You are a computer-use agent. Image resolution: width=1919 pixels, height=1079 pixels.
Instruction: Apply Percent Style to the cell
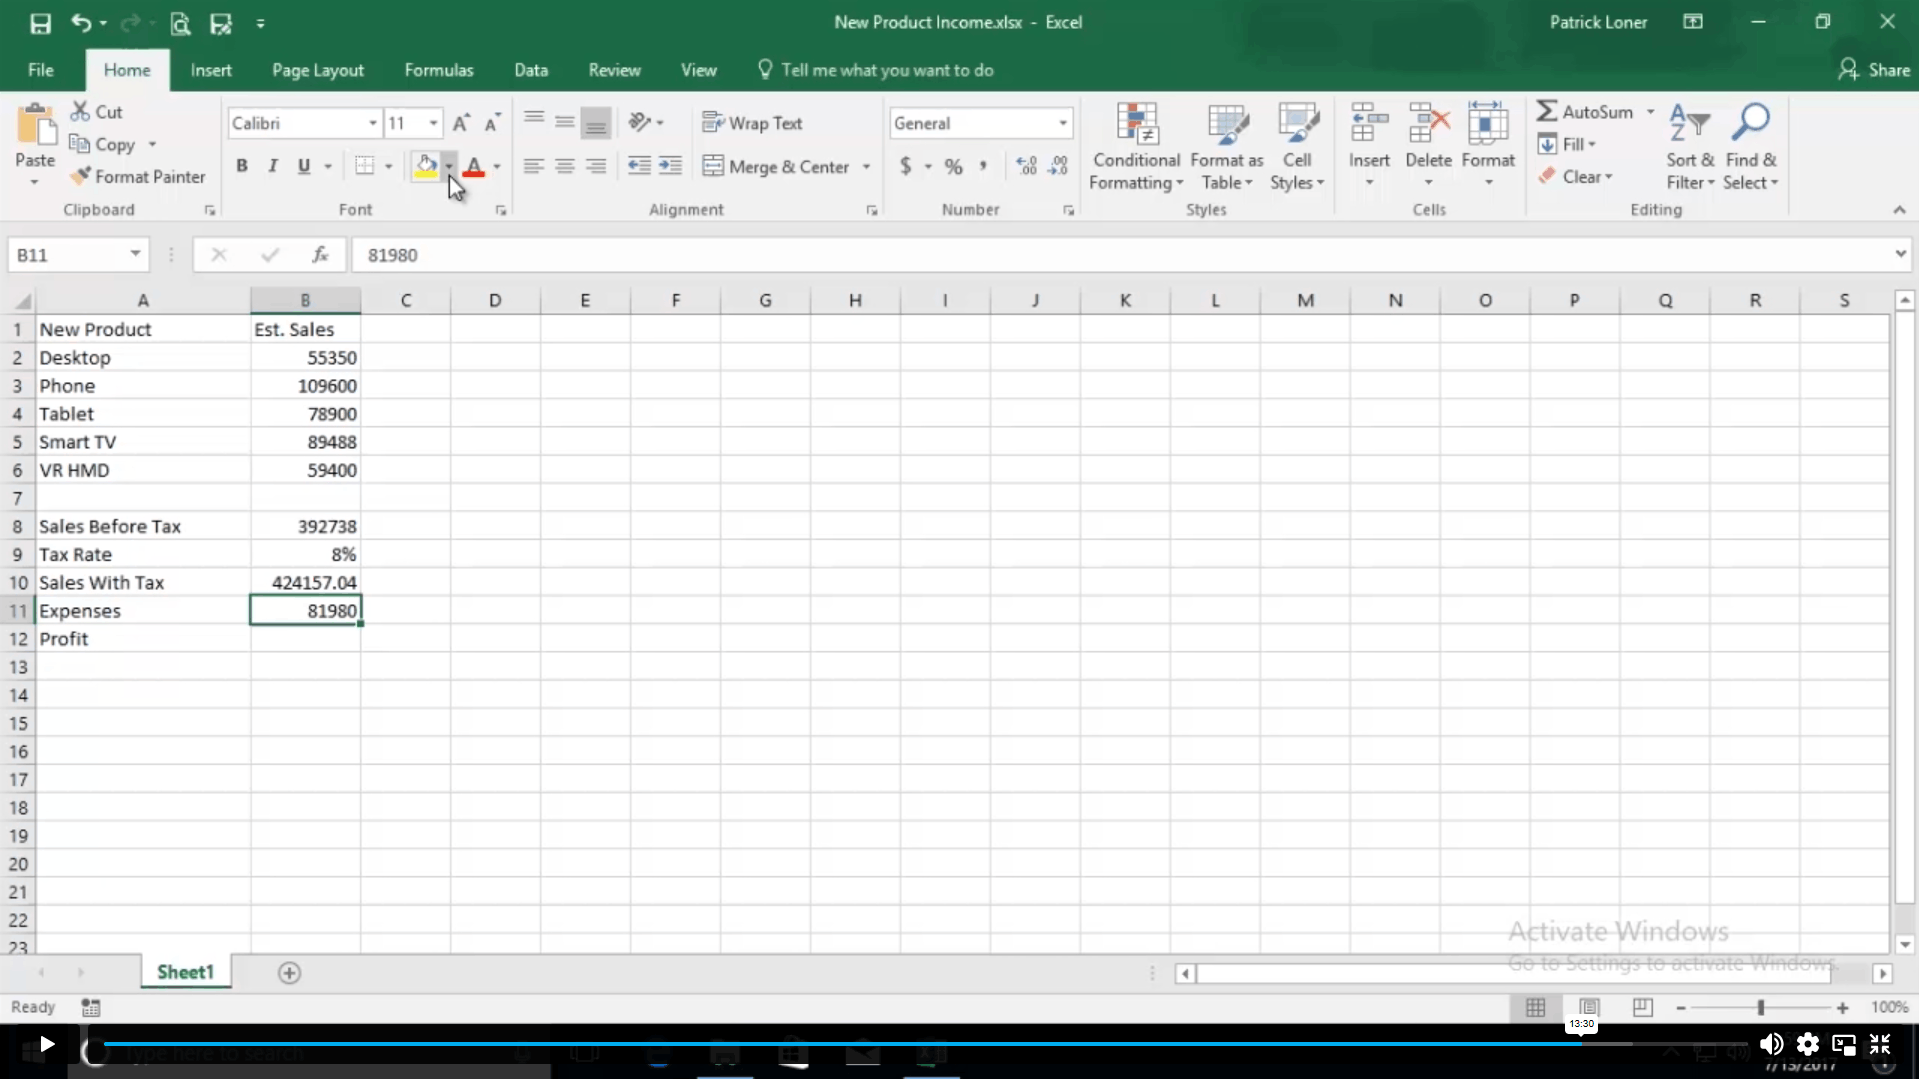pos(953,167)
